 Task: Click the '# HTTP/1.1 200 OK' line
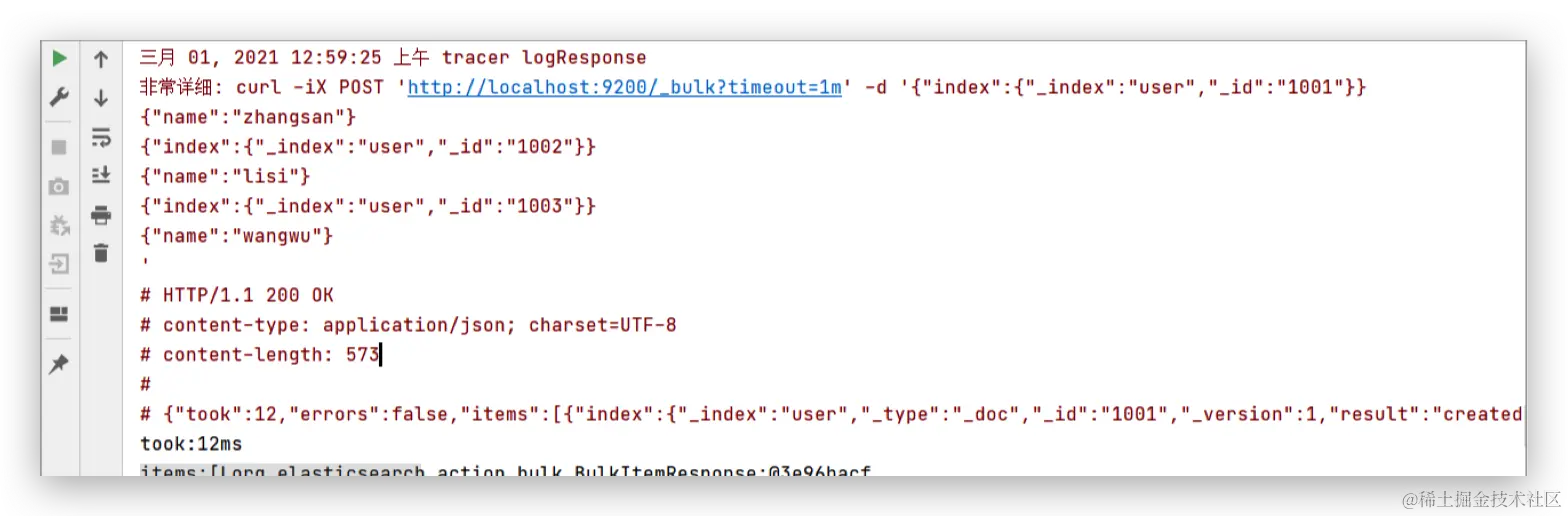[x=237, y=295]
